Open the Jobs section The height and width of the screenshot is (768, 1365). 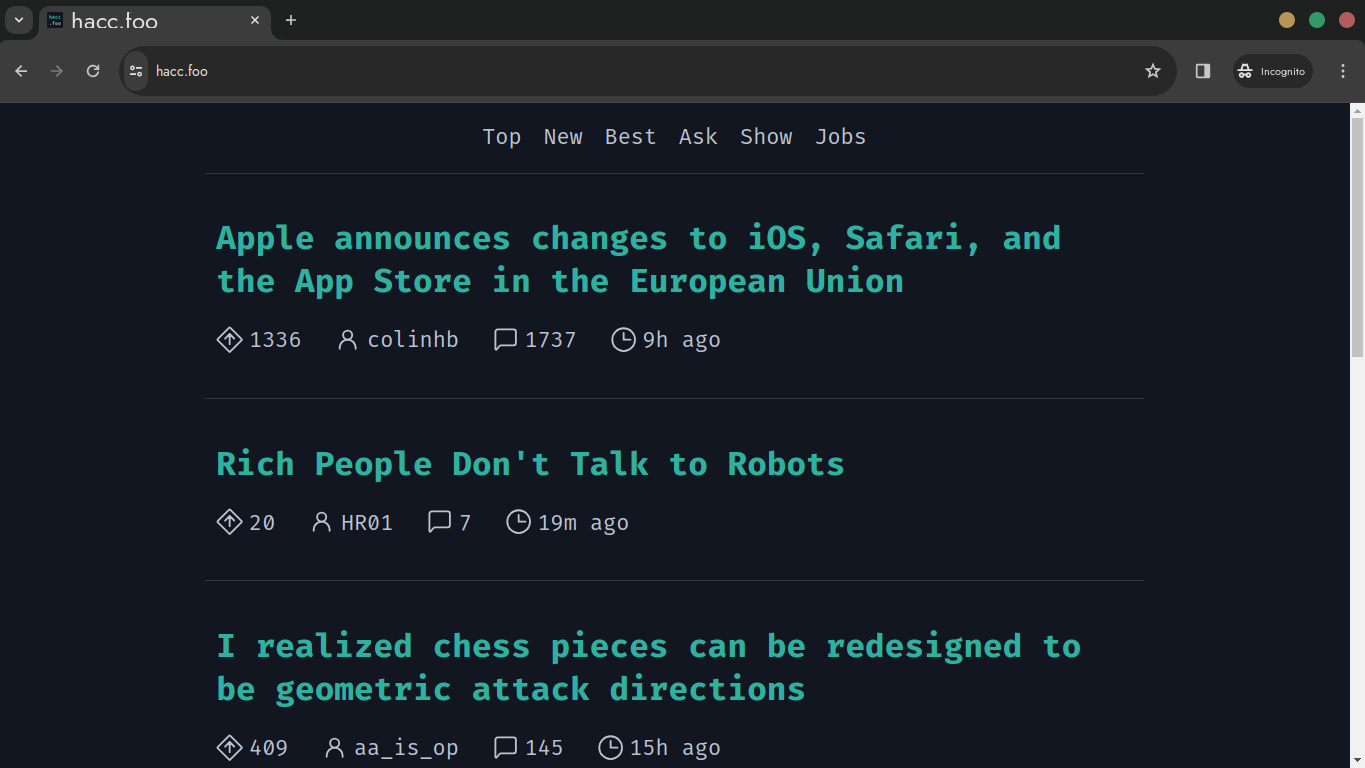pos(841,137)
